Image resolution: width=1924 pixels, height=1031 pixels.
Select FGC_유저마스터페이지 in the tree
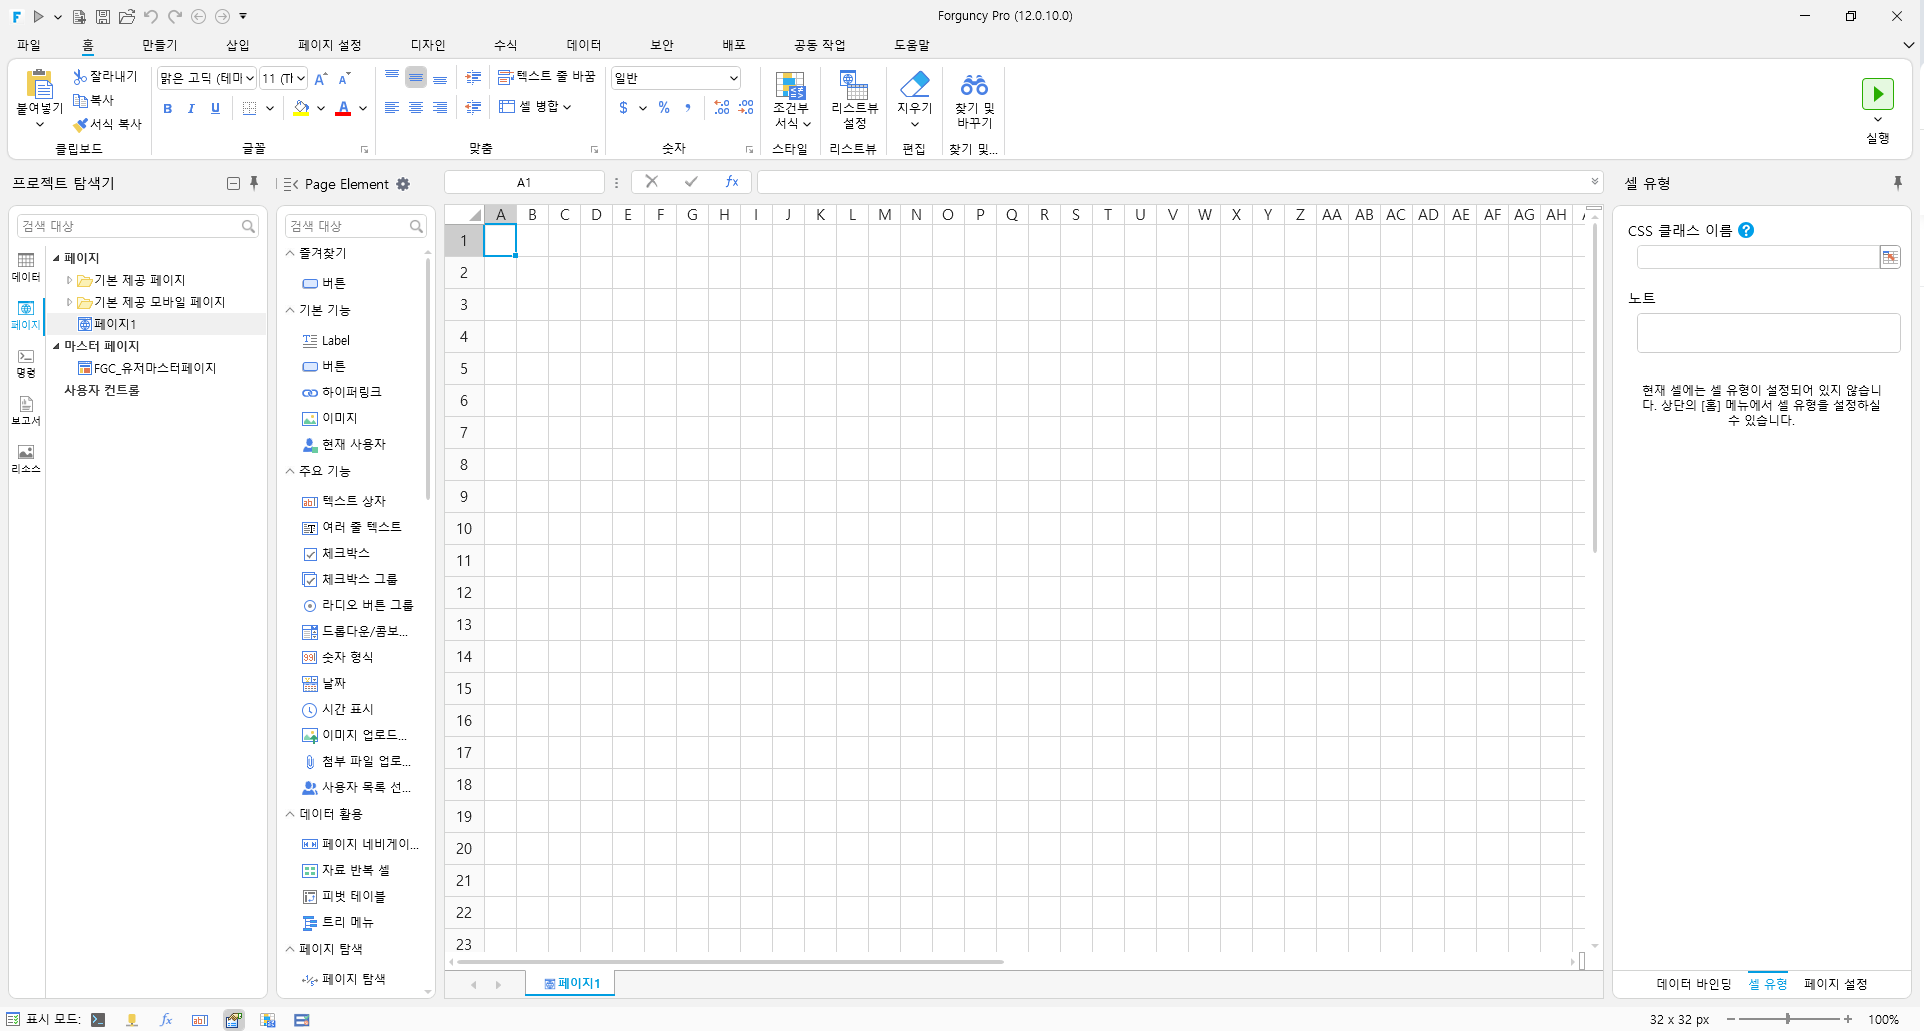point(155,368)
